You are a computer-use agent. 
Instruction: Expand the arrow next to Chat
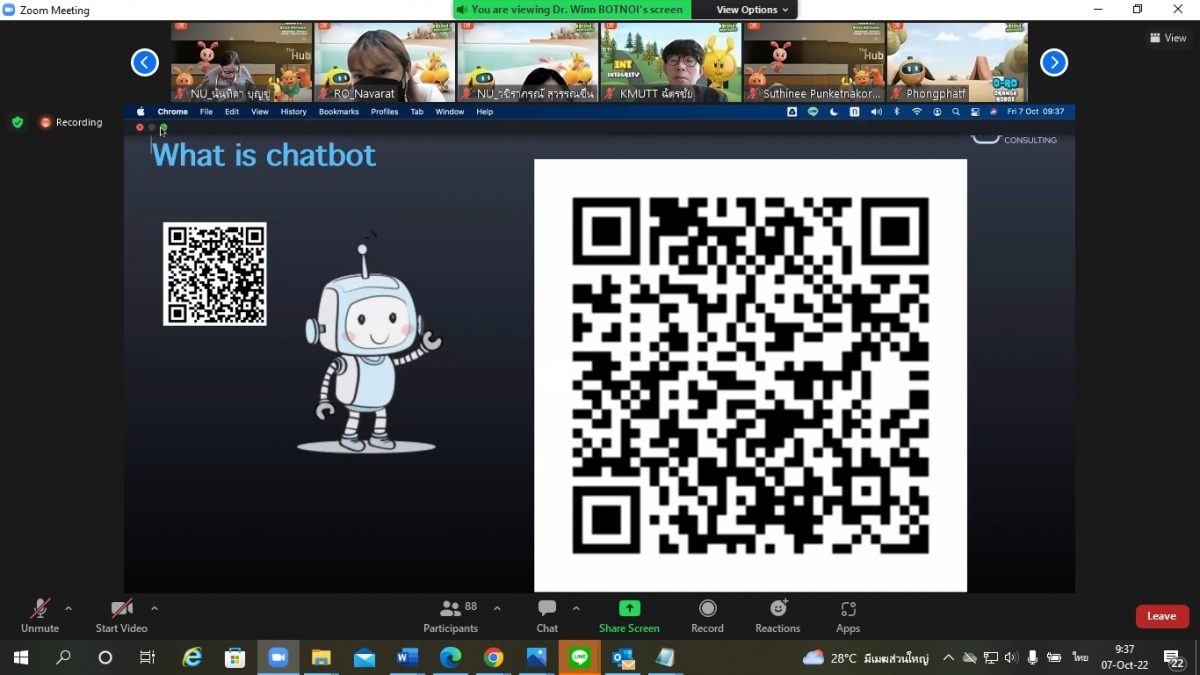[576, 608]
